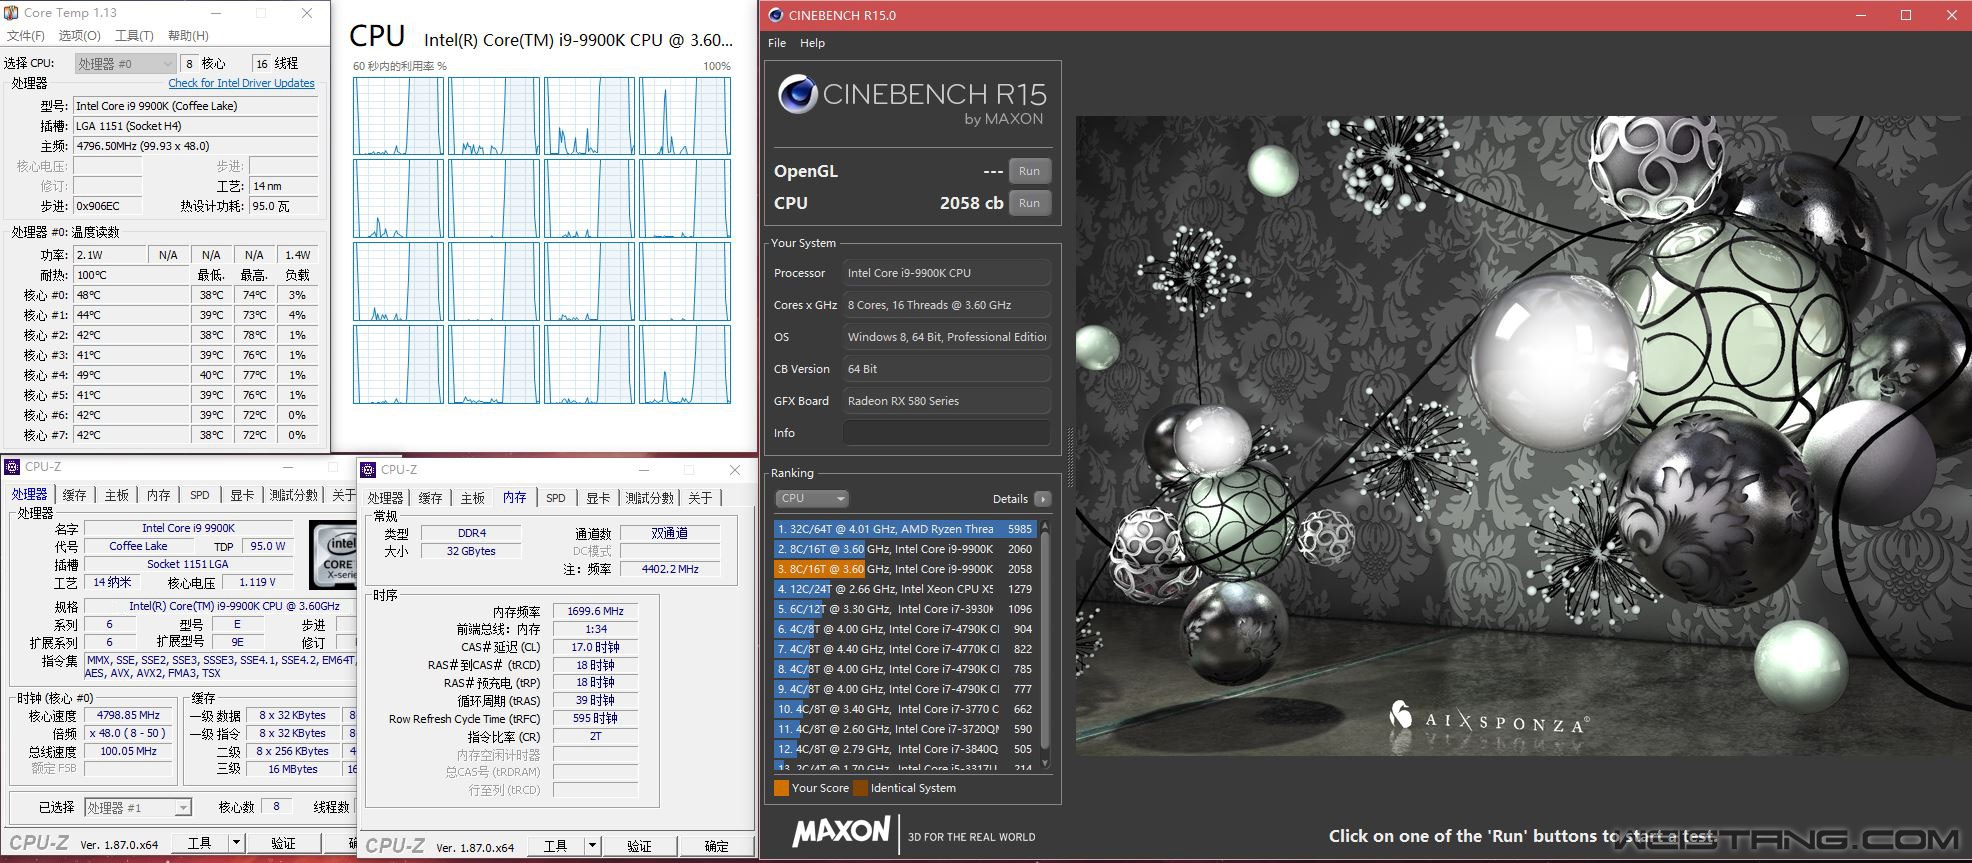
Task: Open the Cinebench File menu
Action: 777,43
